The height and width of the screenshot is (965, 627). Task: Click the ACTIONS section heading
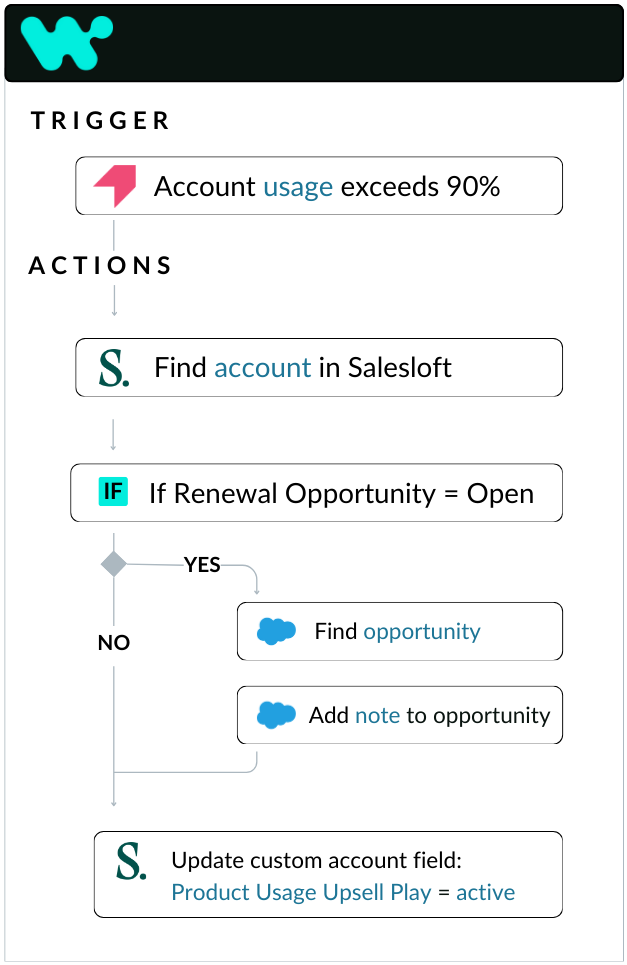point(100,266)
